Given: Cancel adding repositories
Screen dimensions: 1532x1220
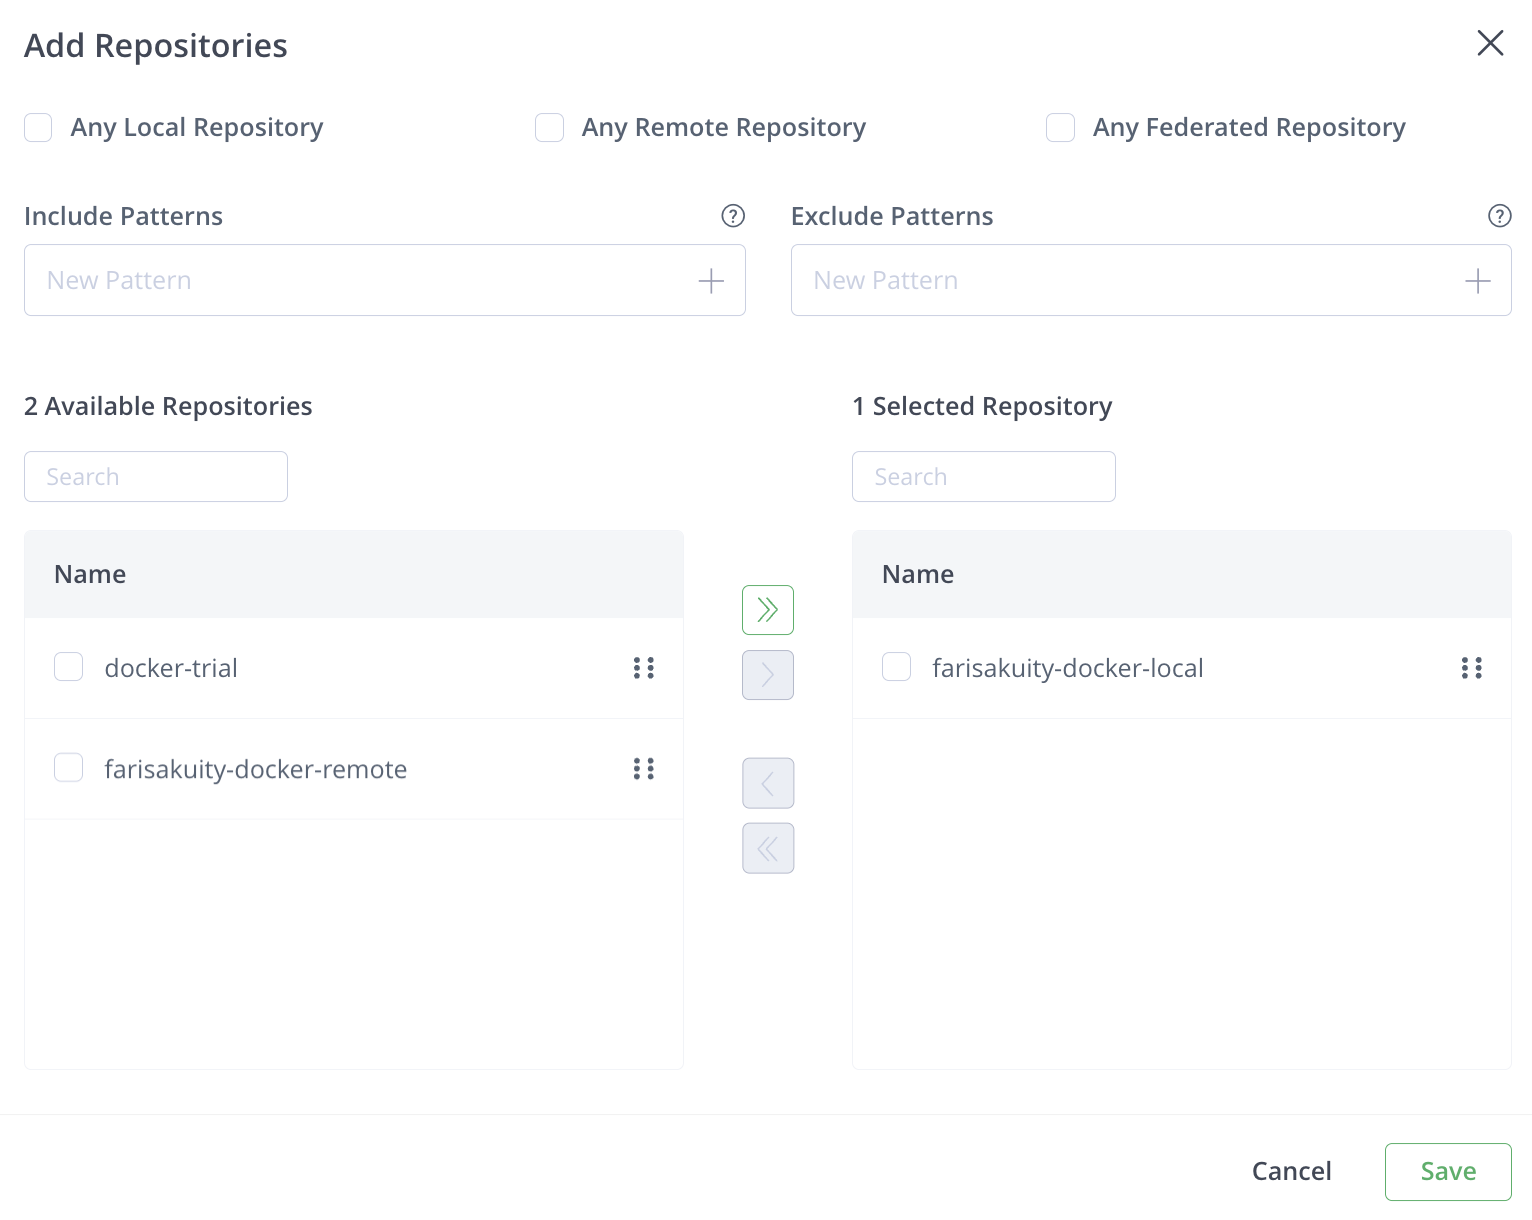Looking at the screenshot, I should tap(1291, 1171).
